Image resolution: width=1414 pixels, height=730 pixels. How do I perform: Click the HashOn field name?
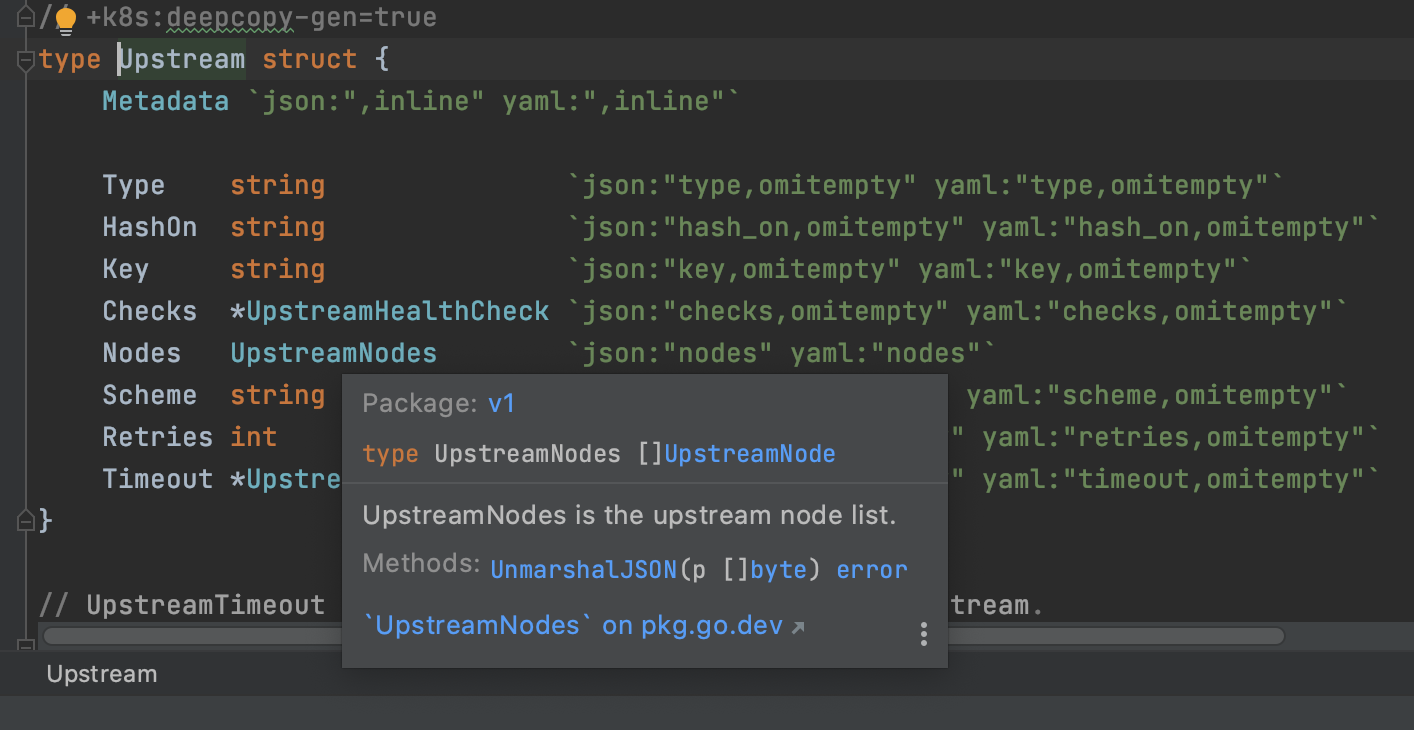[x=150, y=228]
